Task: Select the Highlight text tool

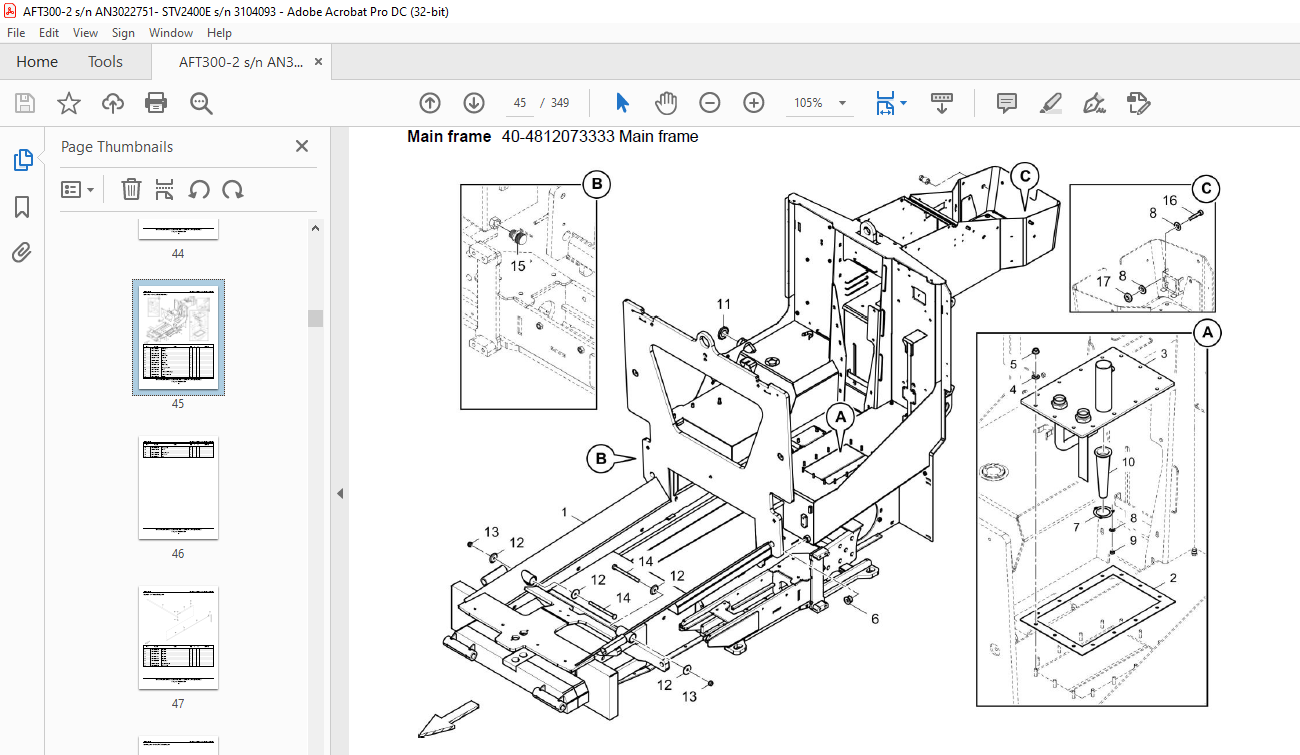Action: click(x=1050, y=103)
